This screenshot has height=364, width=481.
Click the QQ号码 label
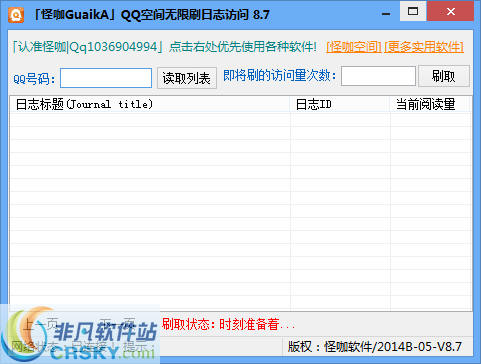pos(34,79)
